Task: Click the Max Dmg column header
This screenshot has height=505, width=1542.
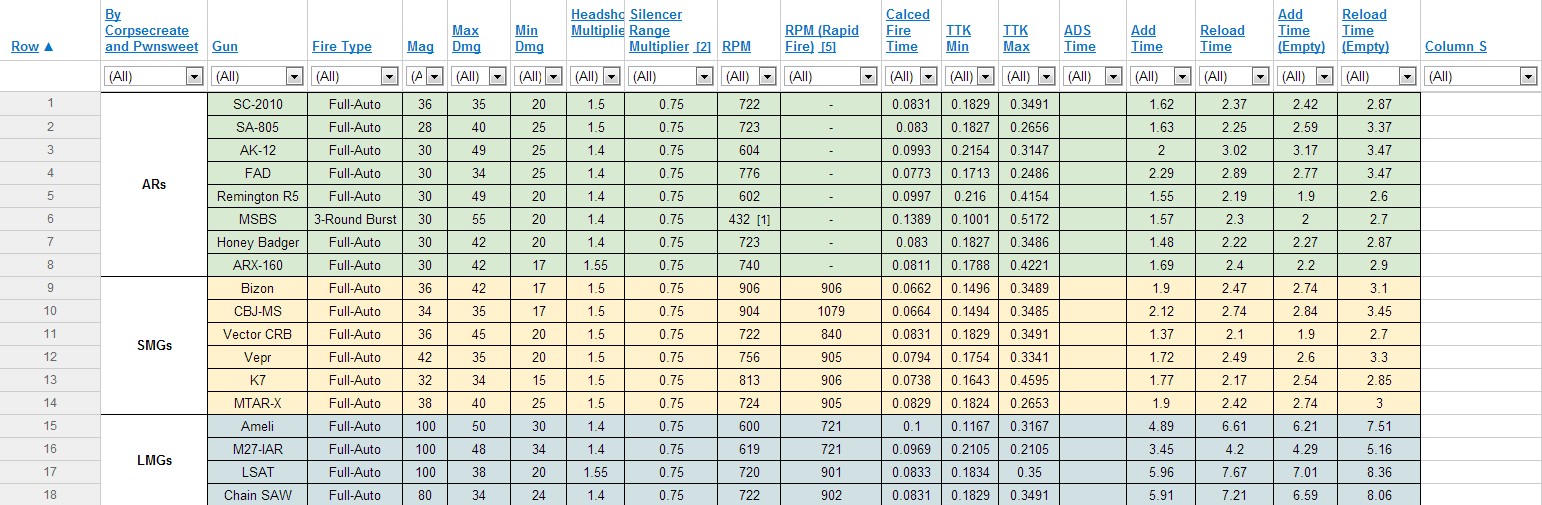Action: (466, 39)
